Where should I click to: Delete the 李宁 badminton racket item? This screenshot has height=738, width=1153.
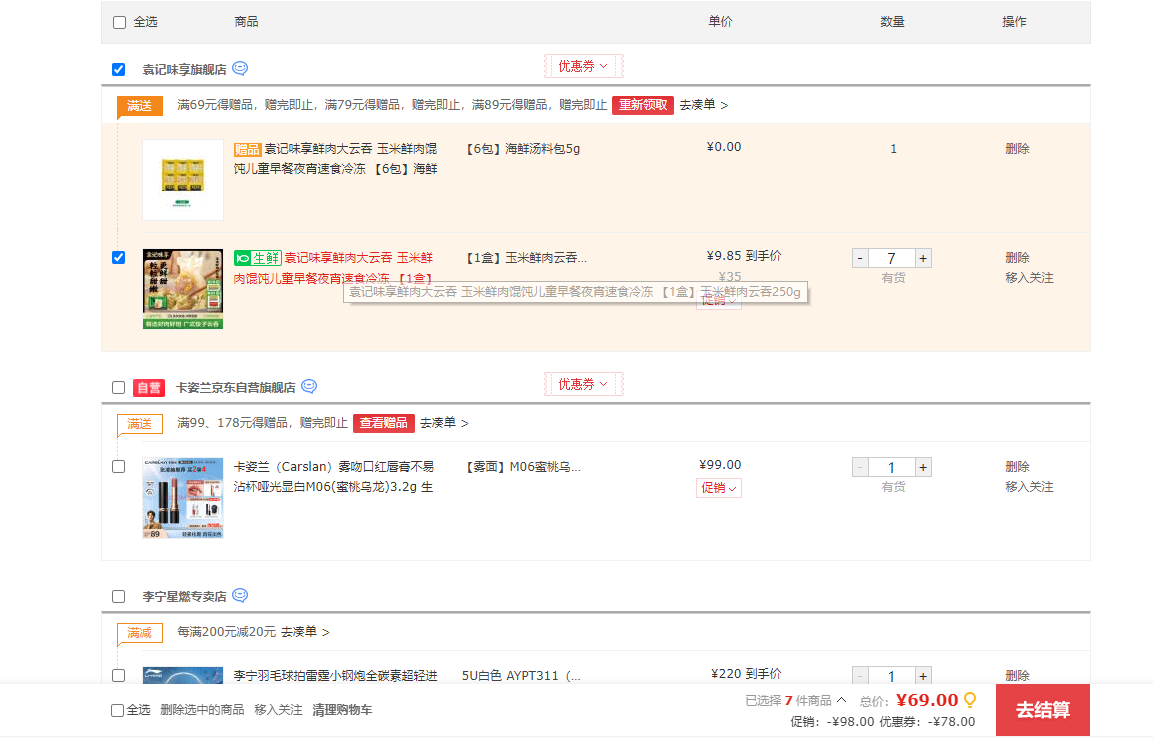pyautogui.click(x=1017, y=676)
